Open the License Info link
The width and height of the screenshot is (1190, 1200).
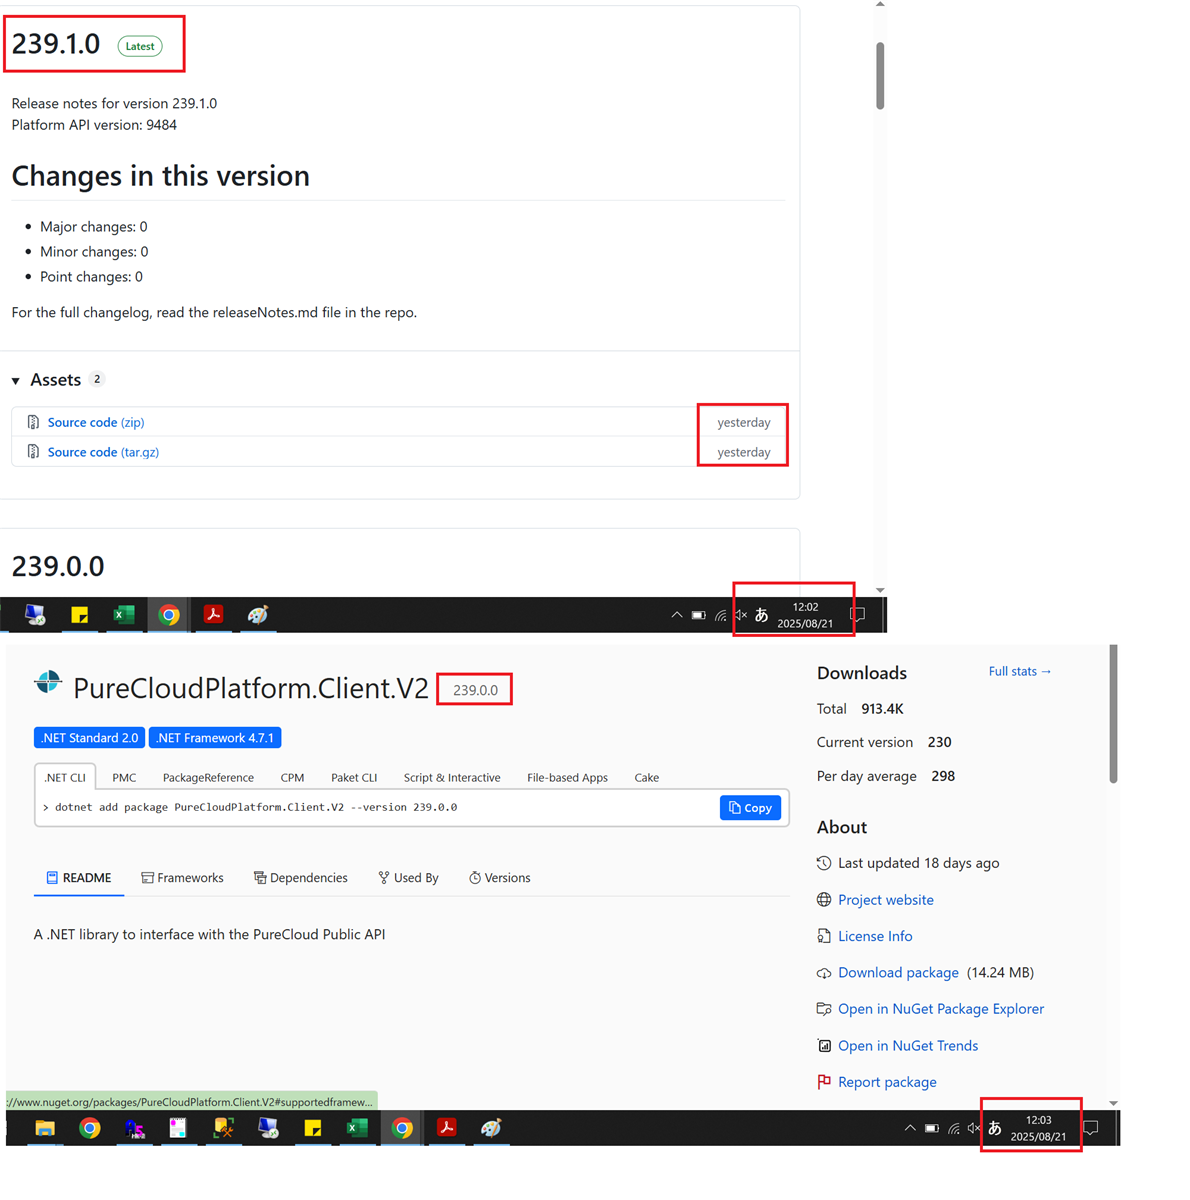875,936
